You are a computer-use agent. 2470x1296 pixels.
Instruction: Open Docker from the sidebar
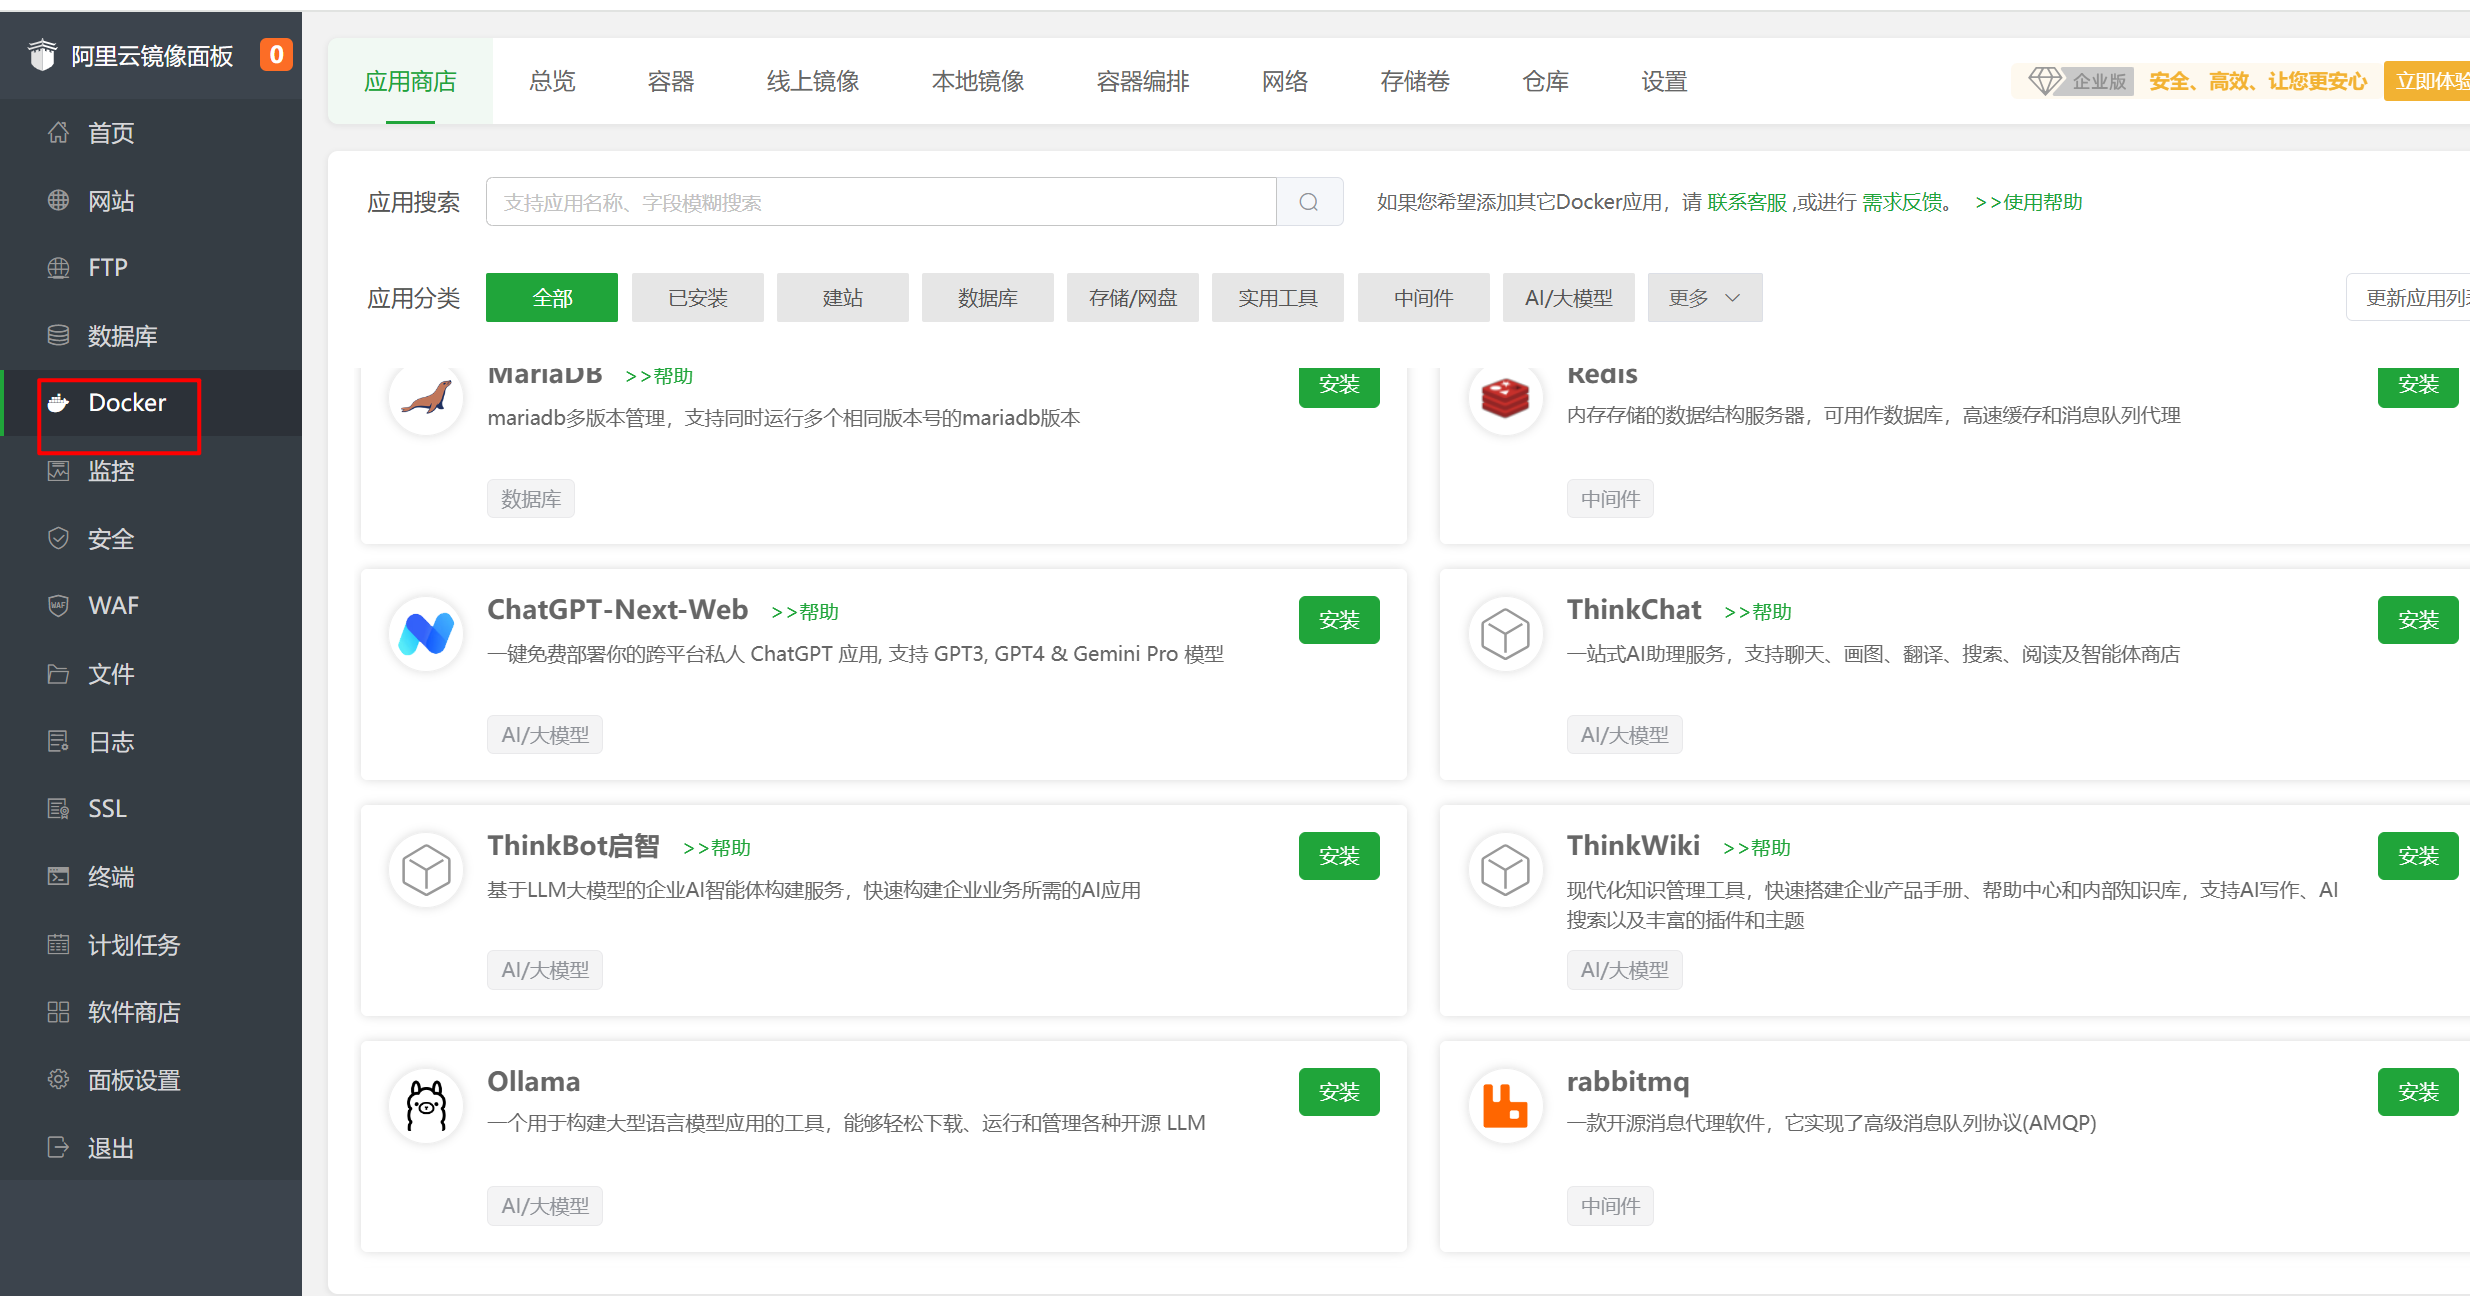[x=126, y=403]
